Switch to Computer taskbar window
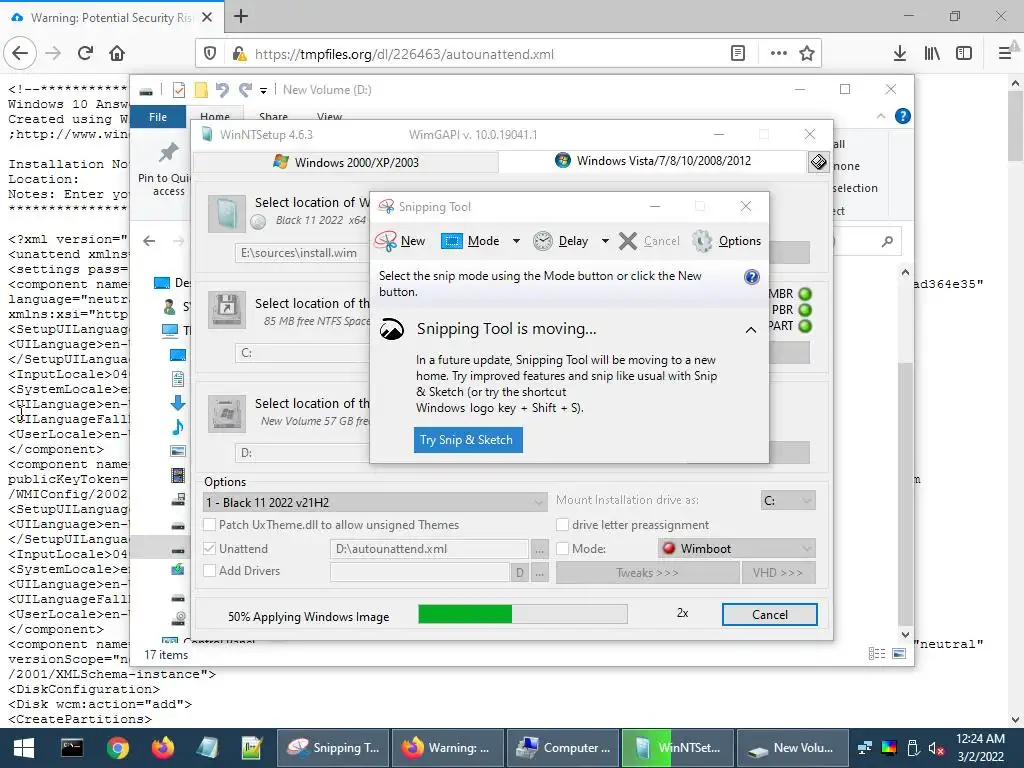Image resolution: width=1024 pixels, height=768 pixels. [x=564, y=748]
